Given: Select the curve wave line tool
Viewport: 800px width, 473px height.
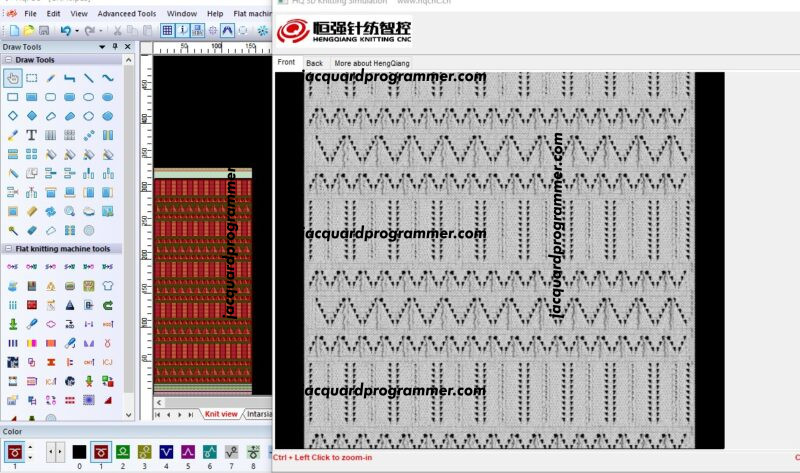Looking at the screenshot, I should [x=108, y=78].
